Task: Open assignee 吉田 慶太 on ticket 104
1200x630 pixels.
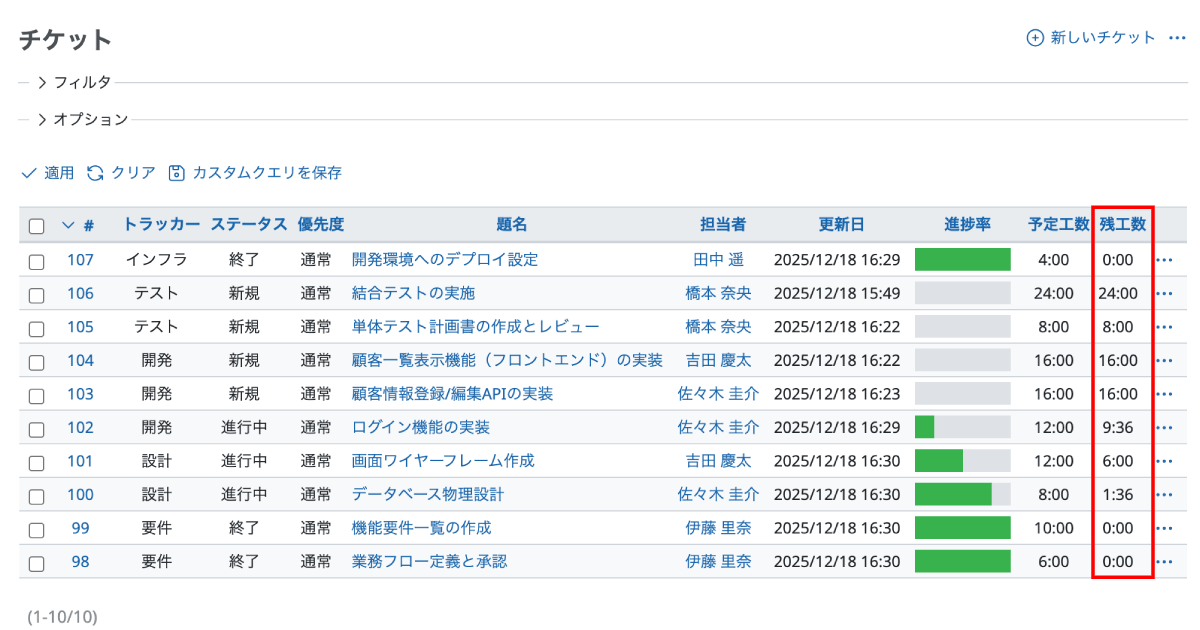Action: pos(718,360)
